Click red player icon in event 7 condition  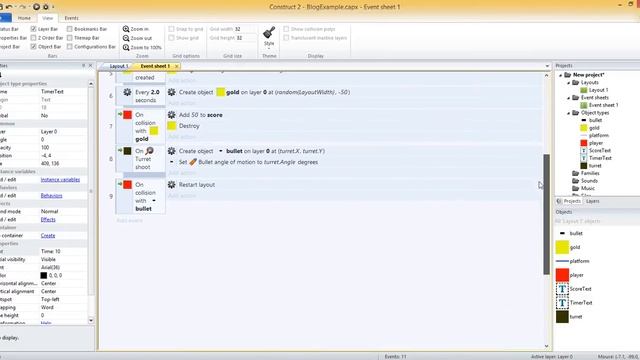[x=127, y=115]
